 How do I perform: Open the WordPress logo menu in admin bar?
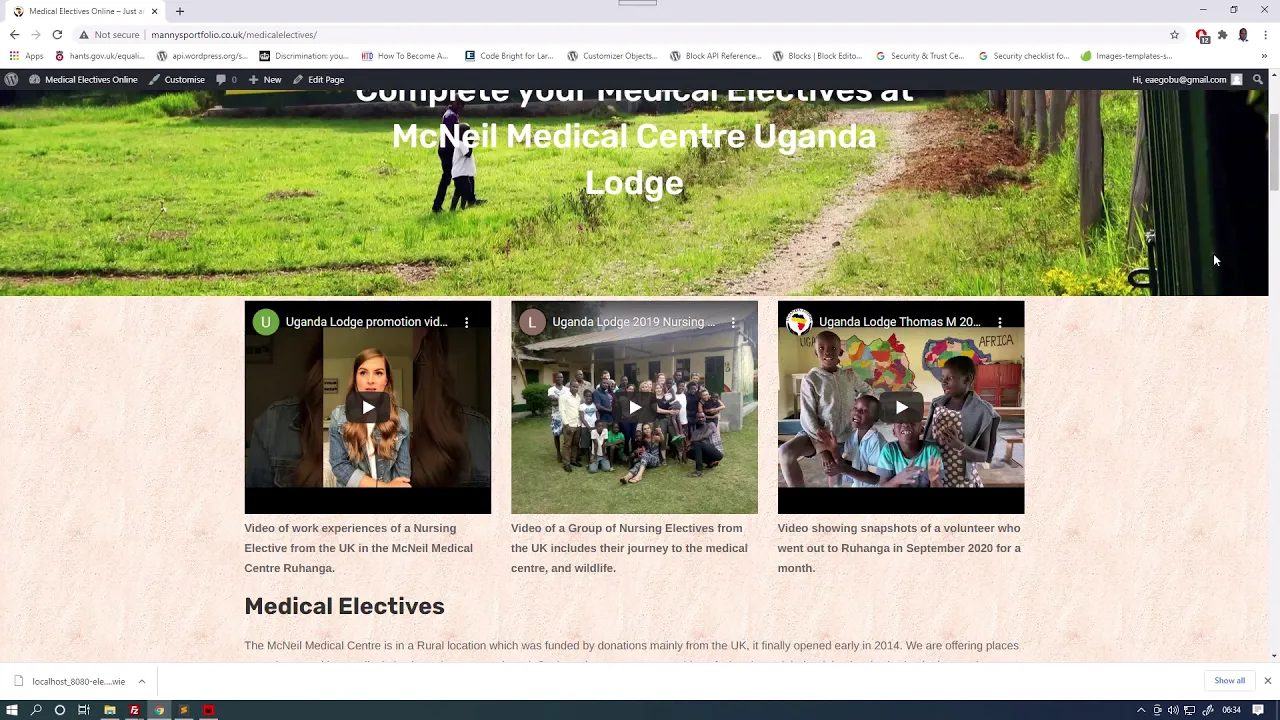pyautogui.click(x=11, y=80)
